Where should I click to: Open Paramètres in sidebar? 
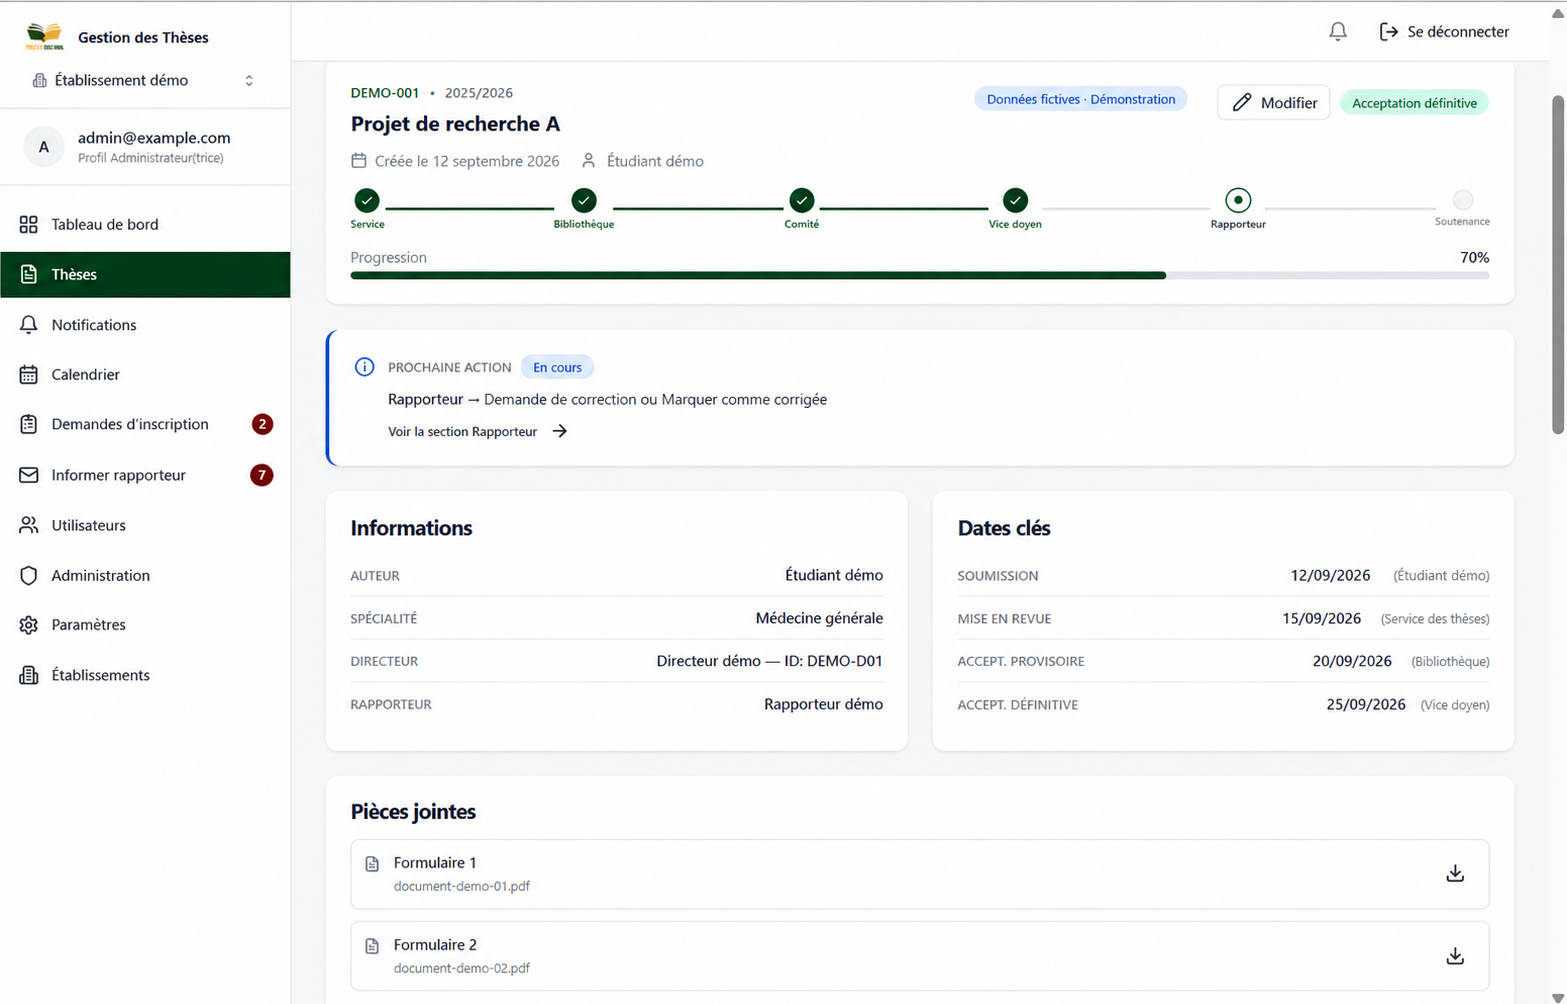[x=145, y=625]
